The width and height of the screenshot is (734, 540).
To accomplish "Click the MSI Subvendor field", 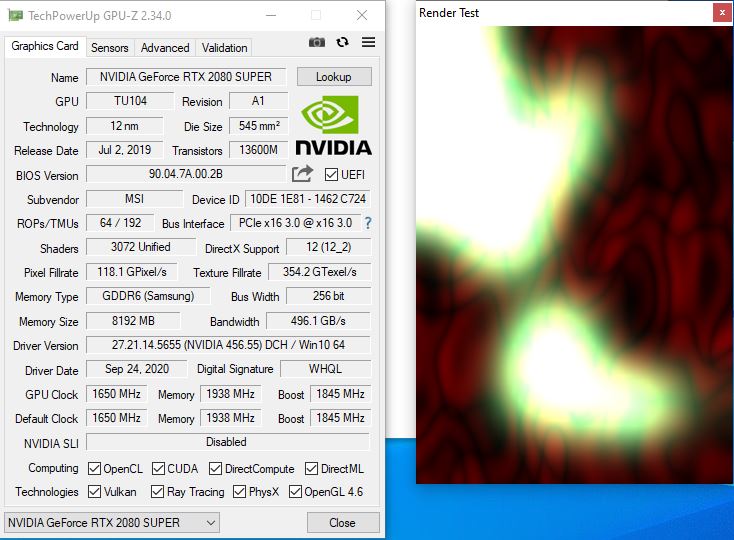I will tap(134, 199).
